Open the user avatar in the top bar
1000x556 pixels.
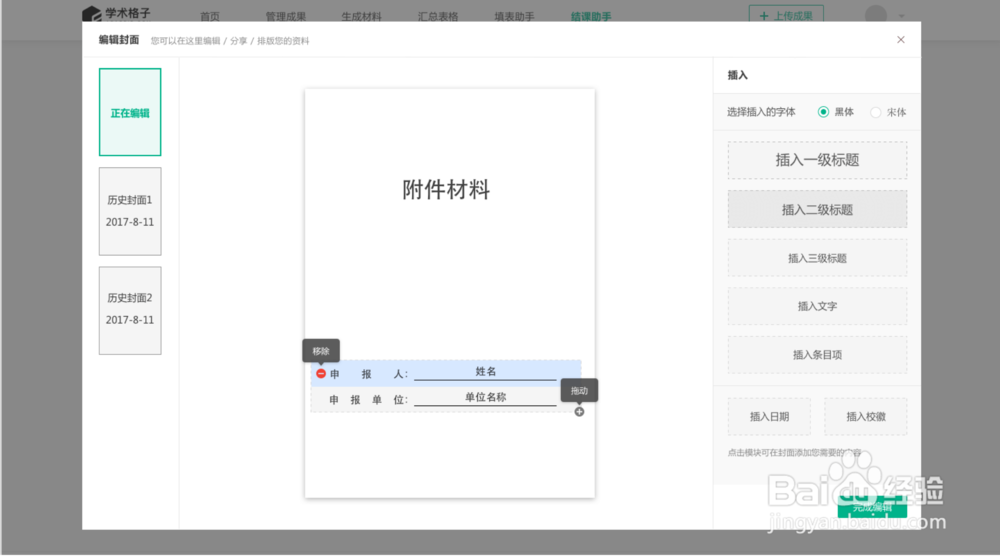click(876, 15)
